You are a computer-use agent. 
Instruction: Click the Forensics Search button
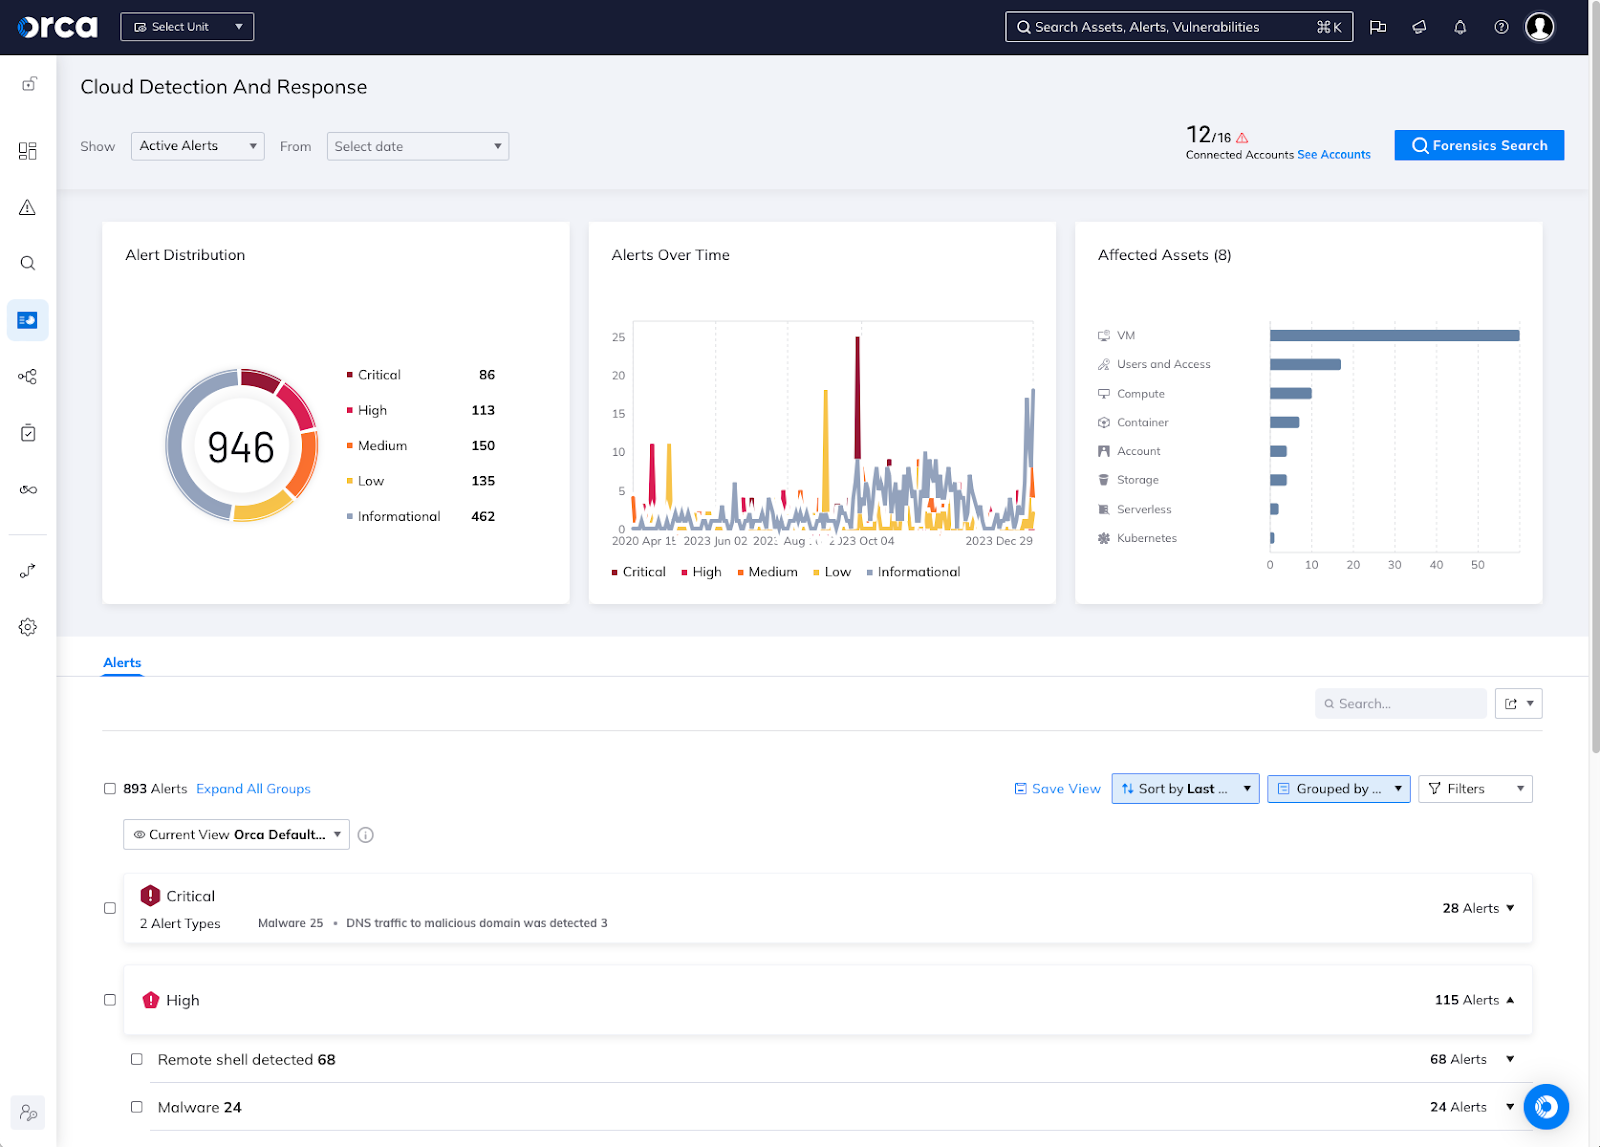click(1478, 145)
